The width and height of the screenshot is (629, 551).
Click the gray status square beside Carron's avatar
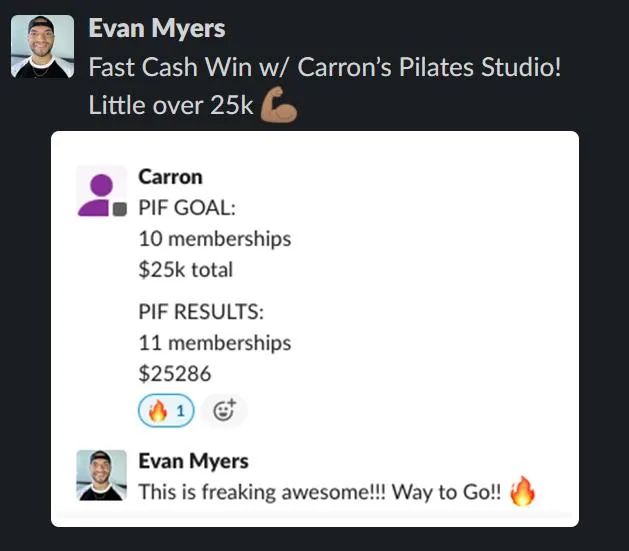[120, 209]
